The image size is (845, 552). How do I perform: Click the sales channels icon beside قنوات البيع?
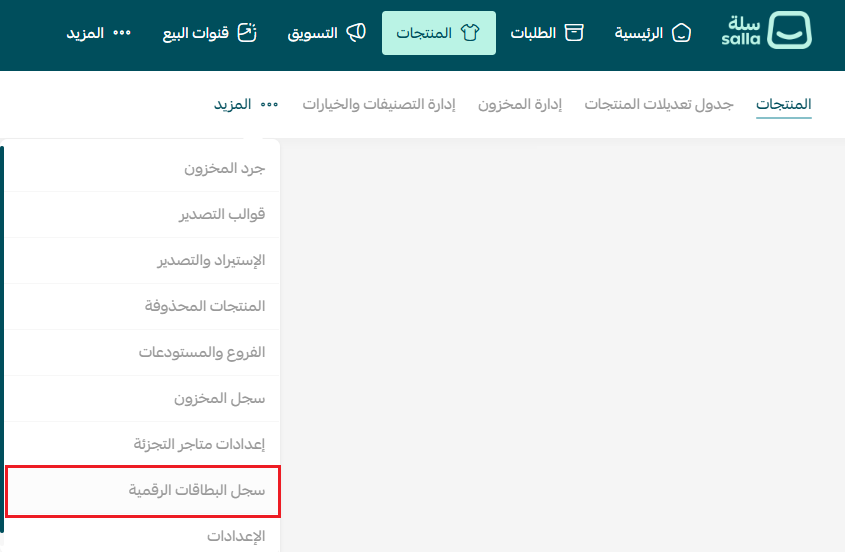point(247,32)
